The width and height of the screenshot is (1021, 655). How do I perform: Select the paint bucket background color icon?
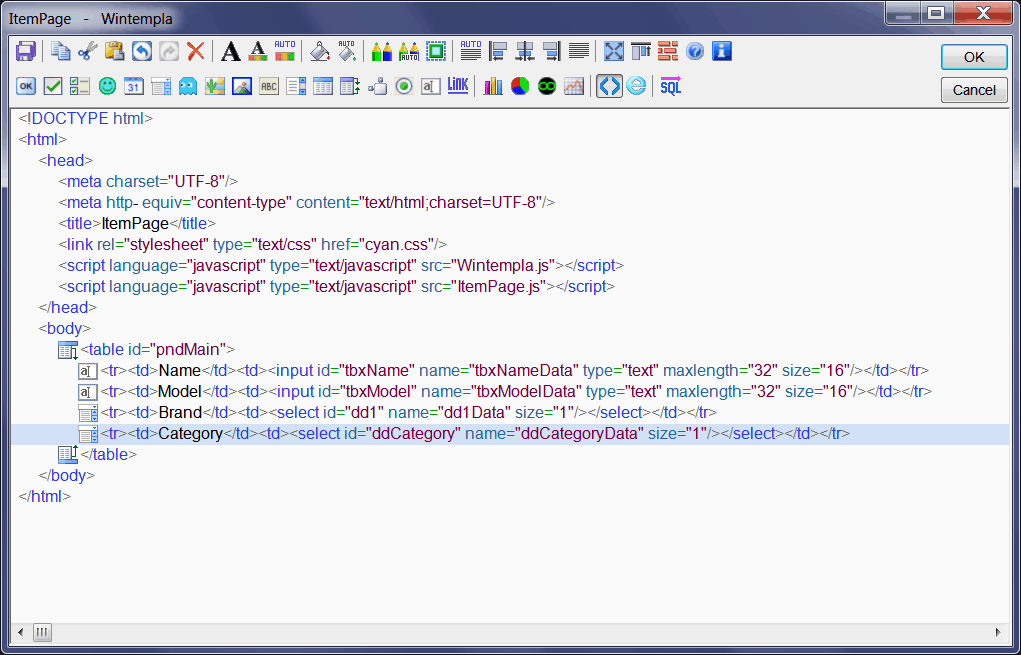click(320, 51)
